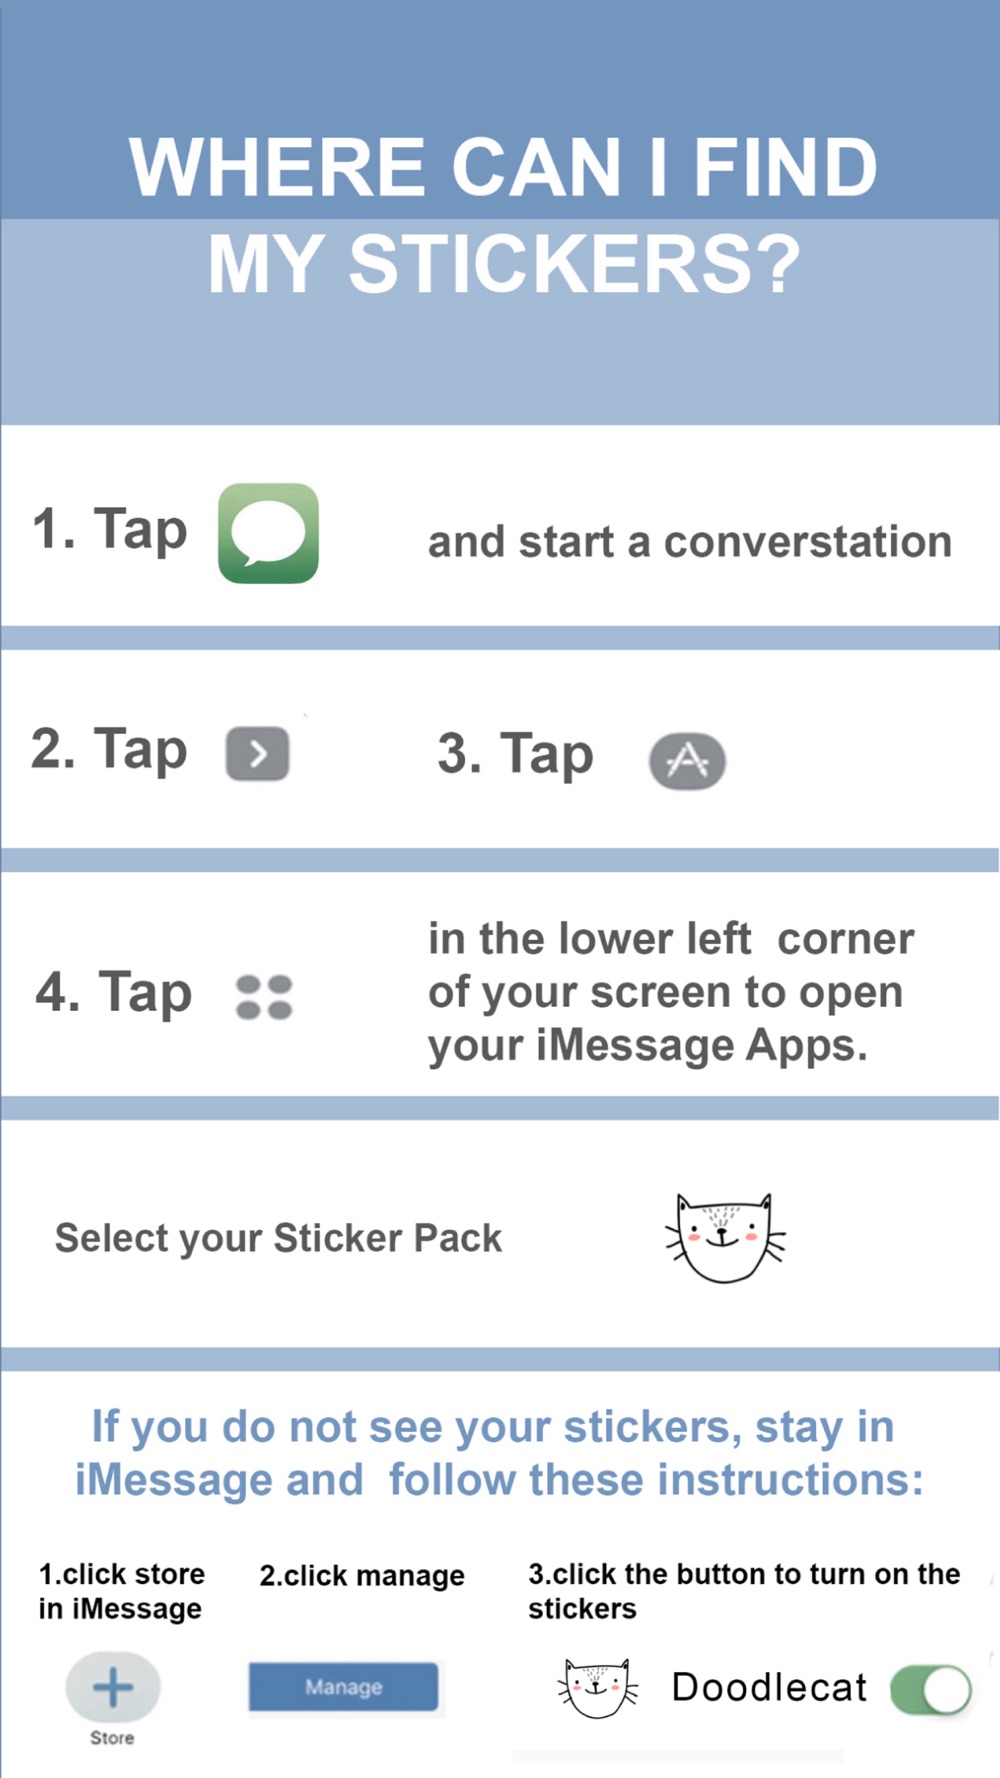Tap the gray chevron arrow icon

pyautogui.click(x=258, y=753)
